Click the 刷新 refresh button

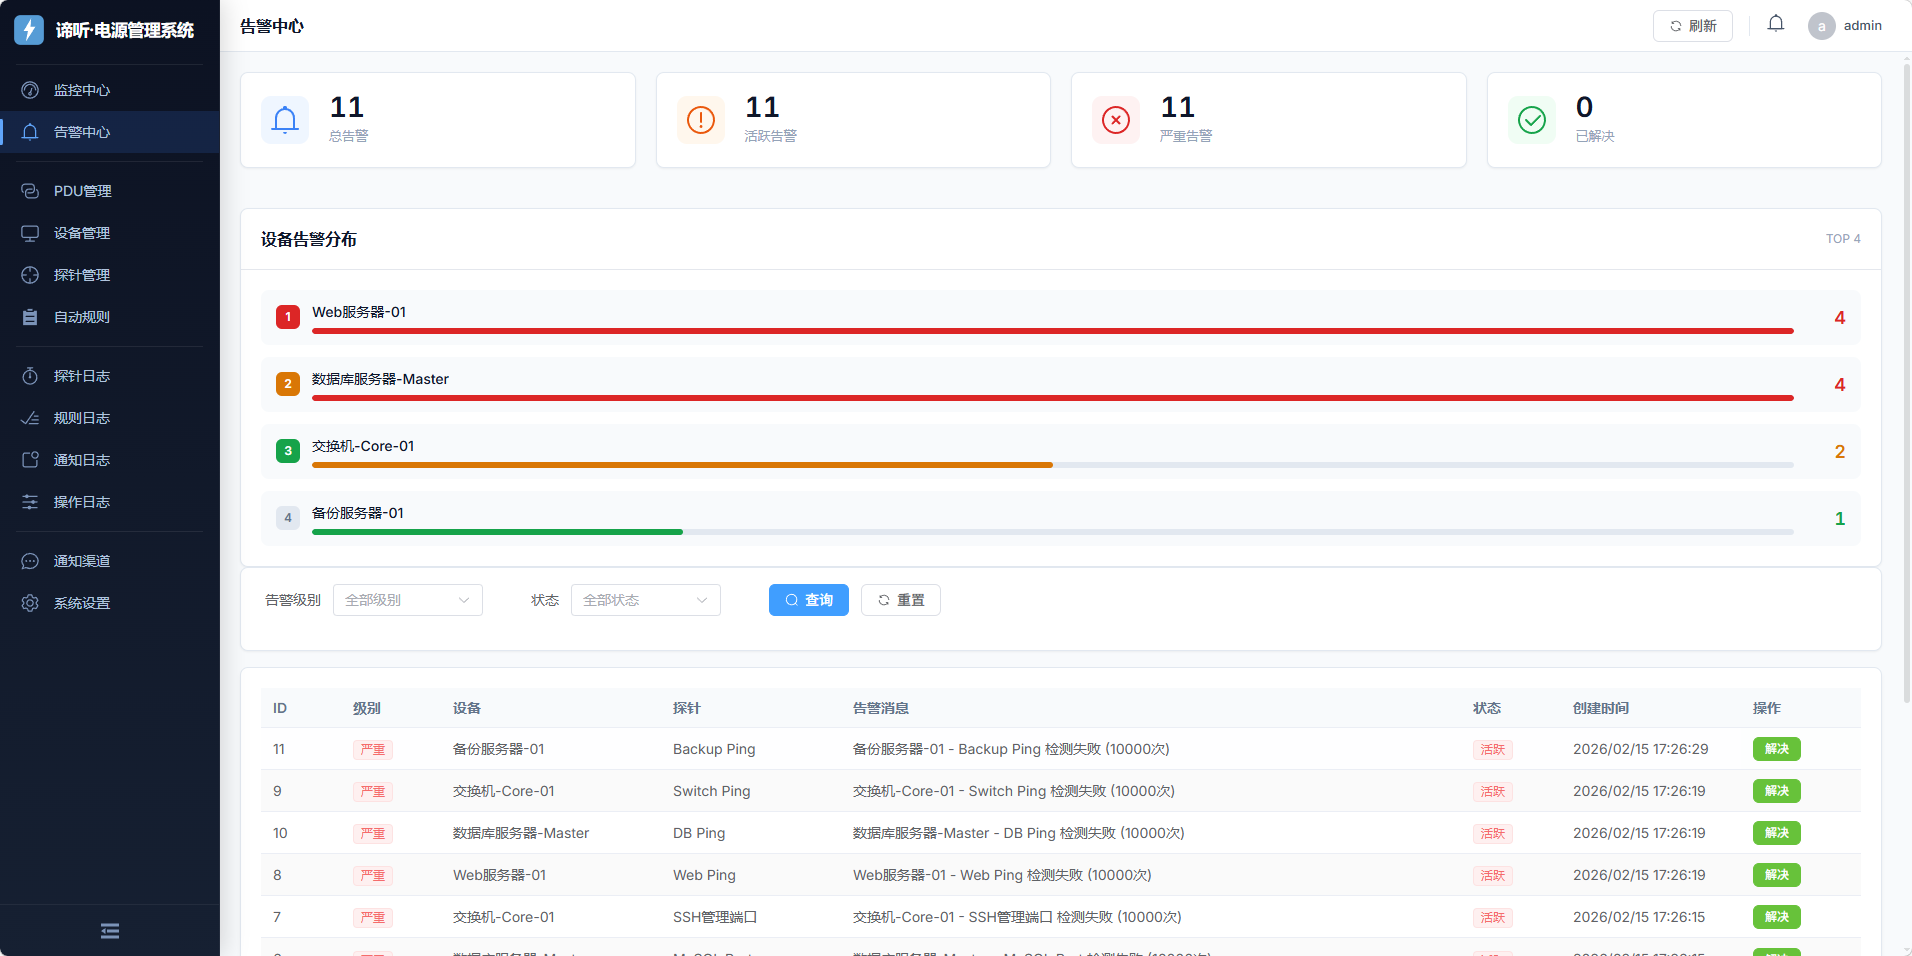[1692, 26]
